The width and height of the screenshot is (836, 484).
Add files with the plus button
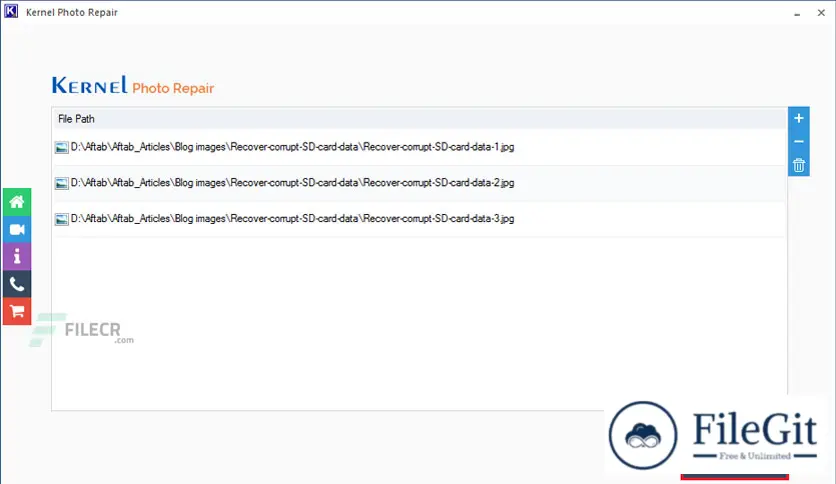[x=799, y=118]
